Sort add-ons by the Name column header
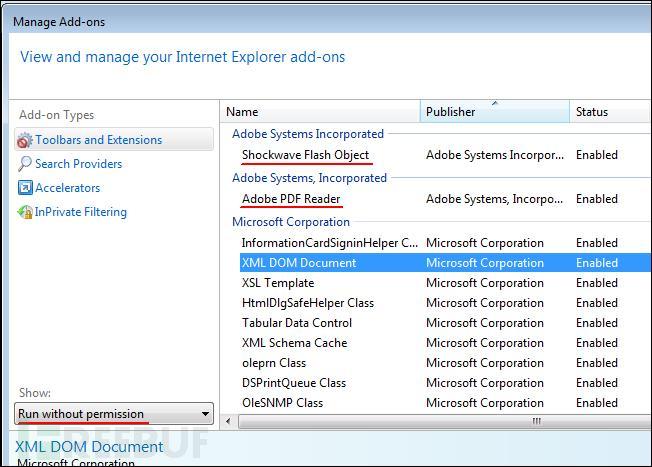 [x=320, y=112]
